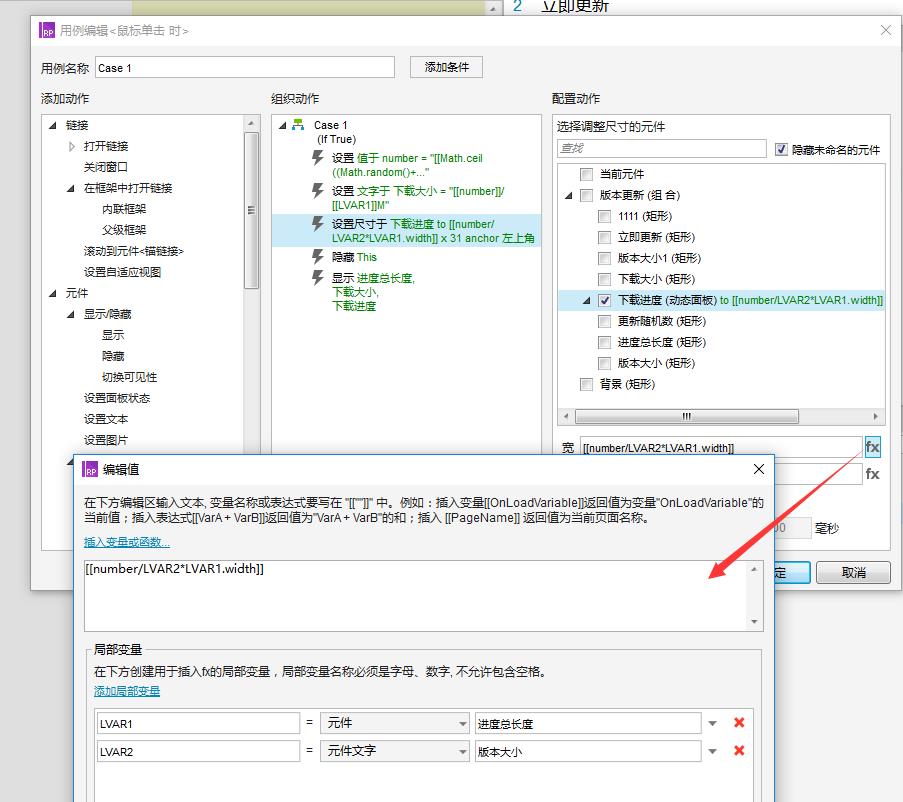The image size is (903, 802).
Task: Select 设置面板状态 action
Action: [x=117, y=398]
